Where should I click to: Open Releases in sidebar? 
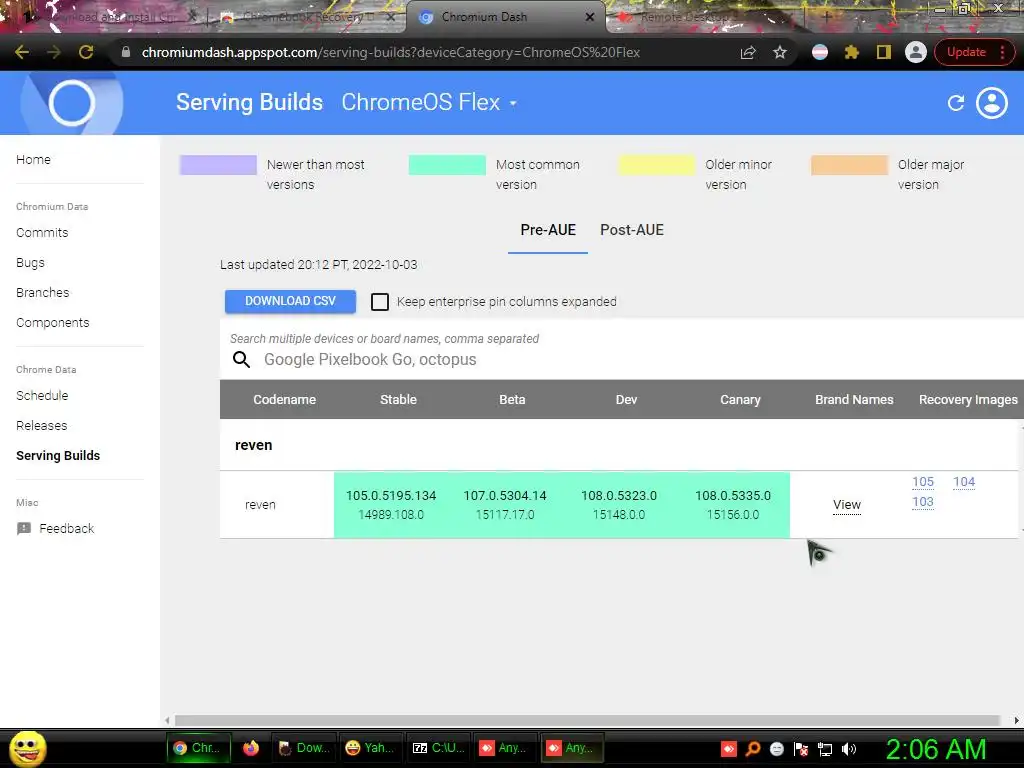[42, 425]
